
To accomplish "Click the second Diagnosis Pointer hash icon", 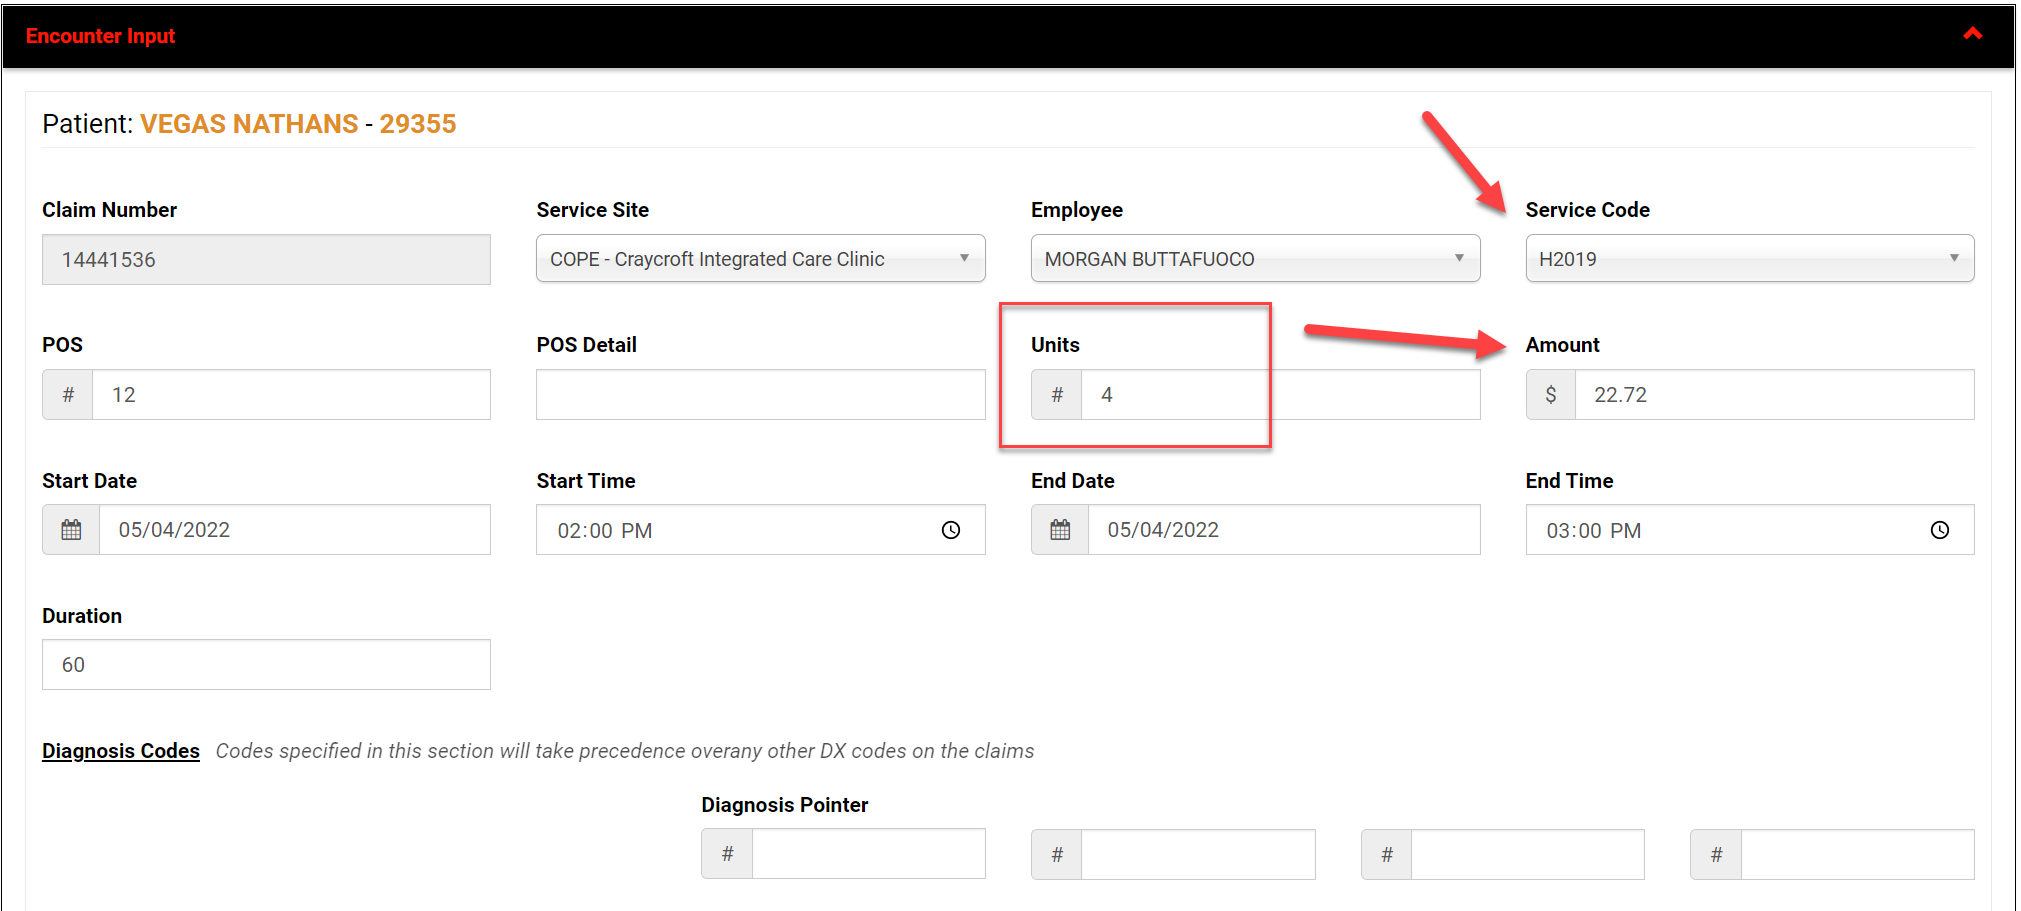I will [x=1057, y=854].
